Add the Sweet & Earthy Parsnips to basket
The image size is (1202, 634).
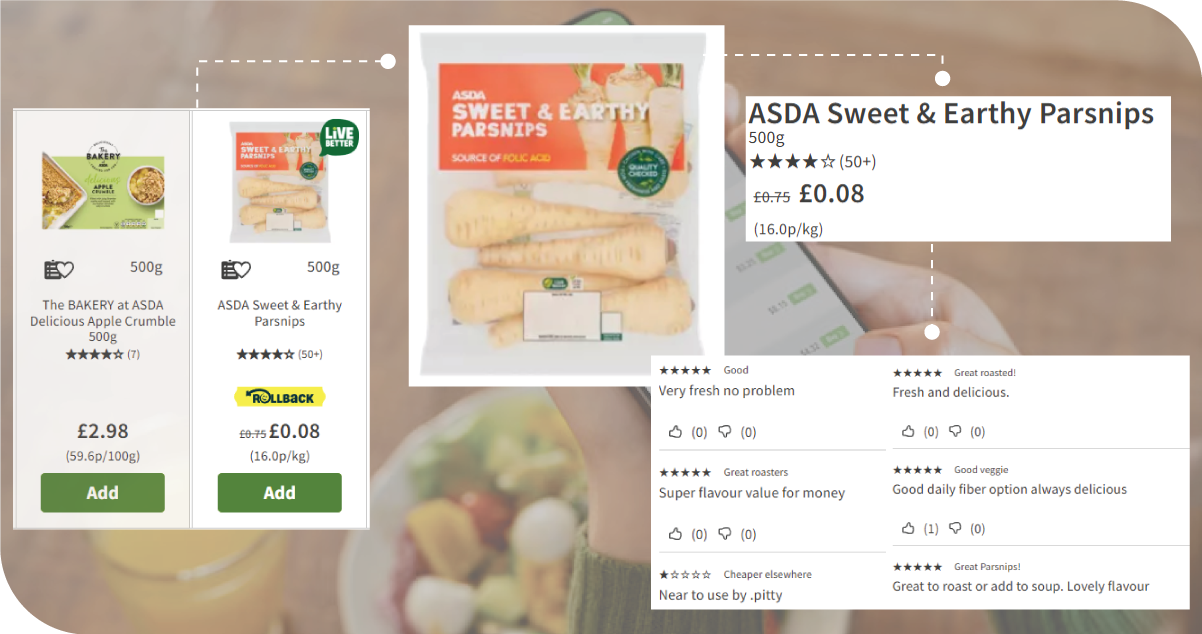(279, 492)
